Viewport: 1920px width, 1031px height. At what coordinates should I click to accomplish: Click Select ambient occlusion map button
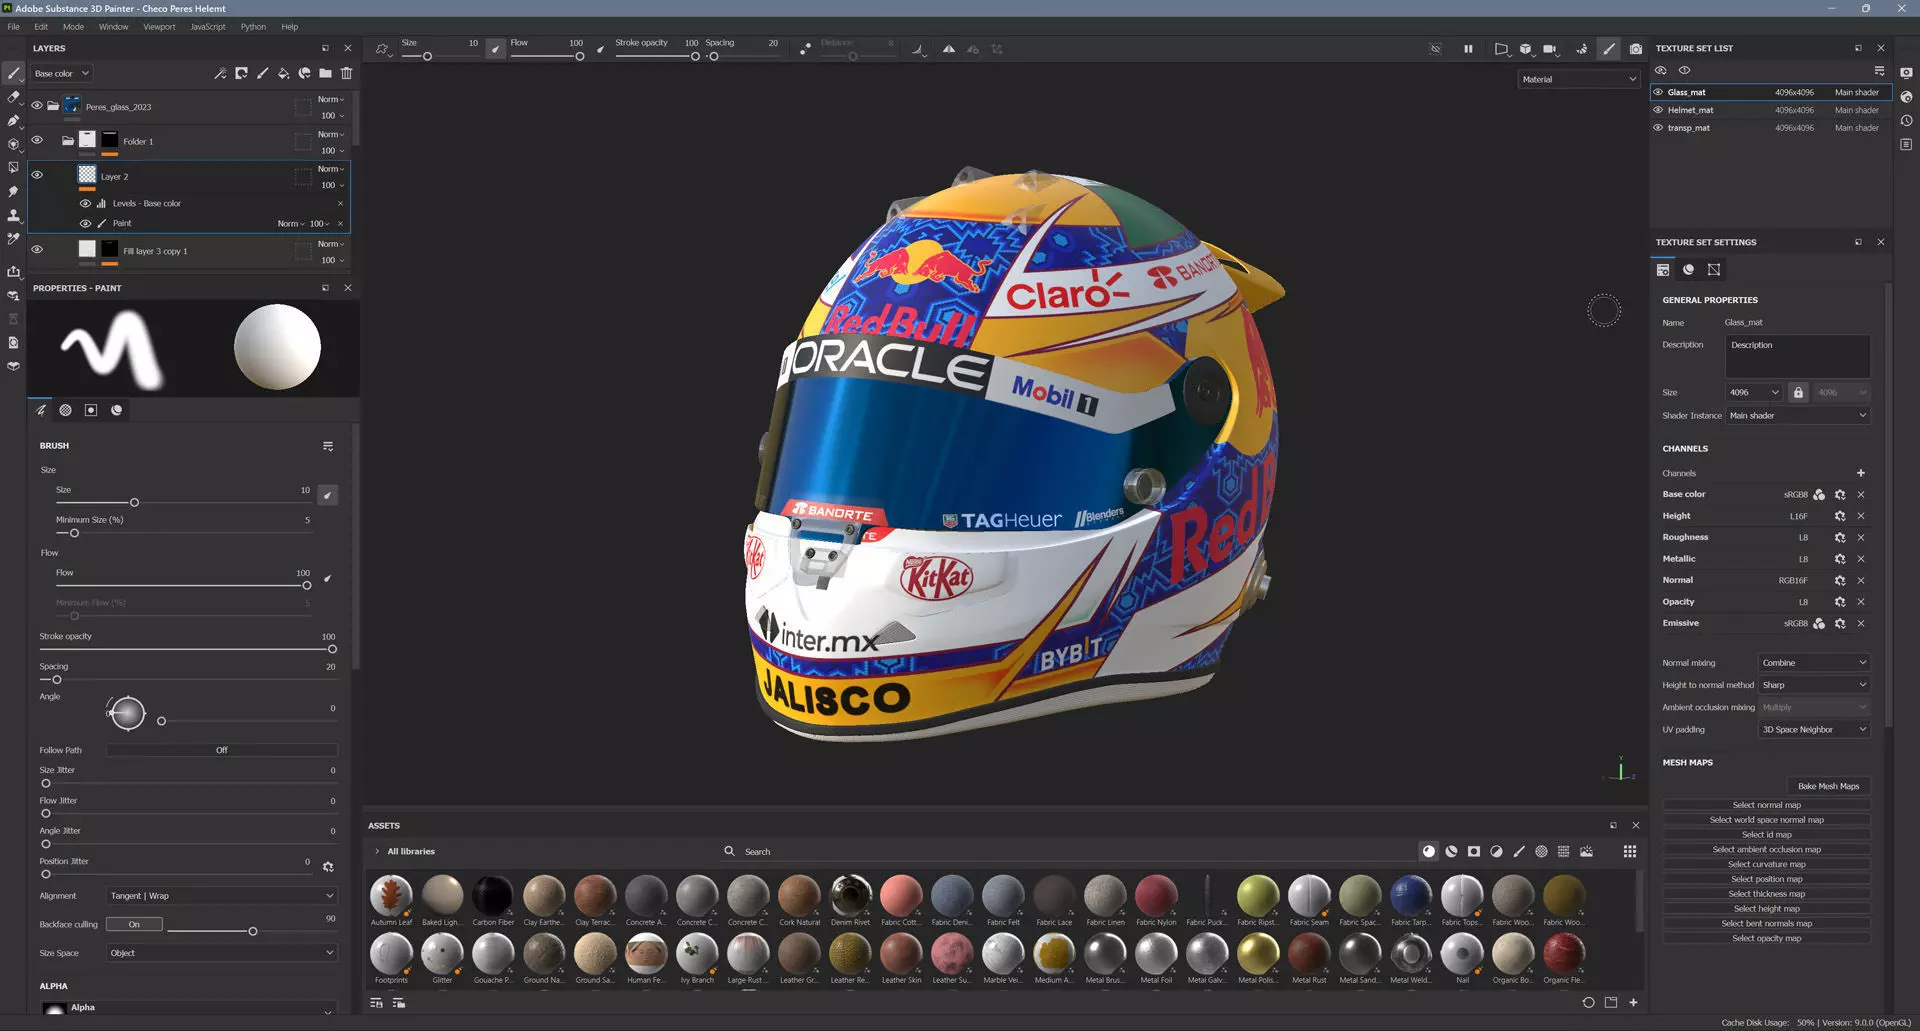[x=1766, y=849]
